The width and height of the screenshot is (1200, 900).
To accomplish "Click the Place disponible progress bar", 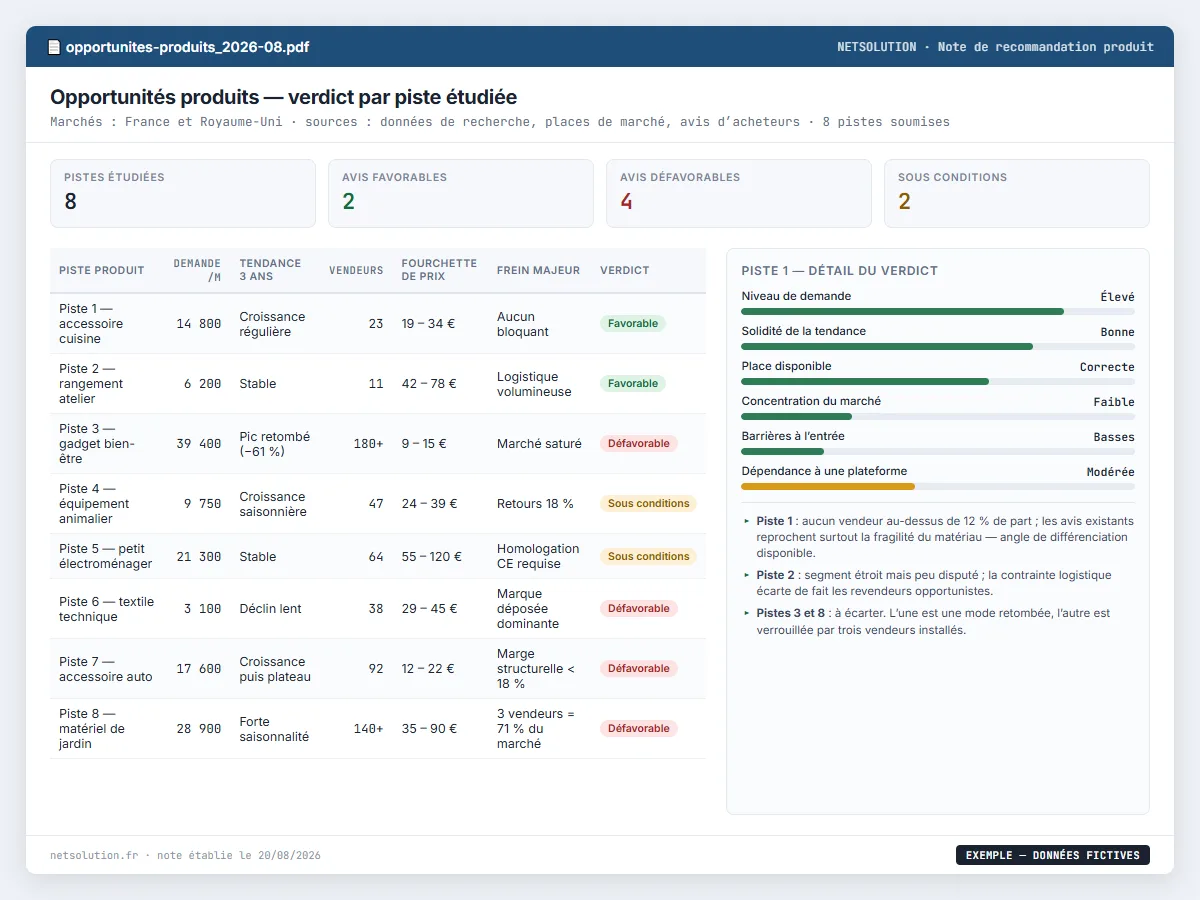I will [x=938, y=382].
